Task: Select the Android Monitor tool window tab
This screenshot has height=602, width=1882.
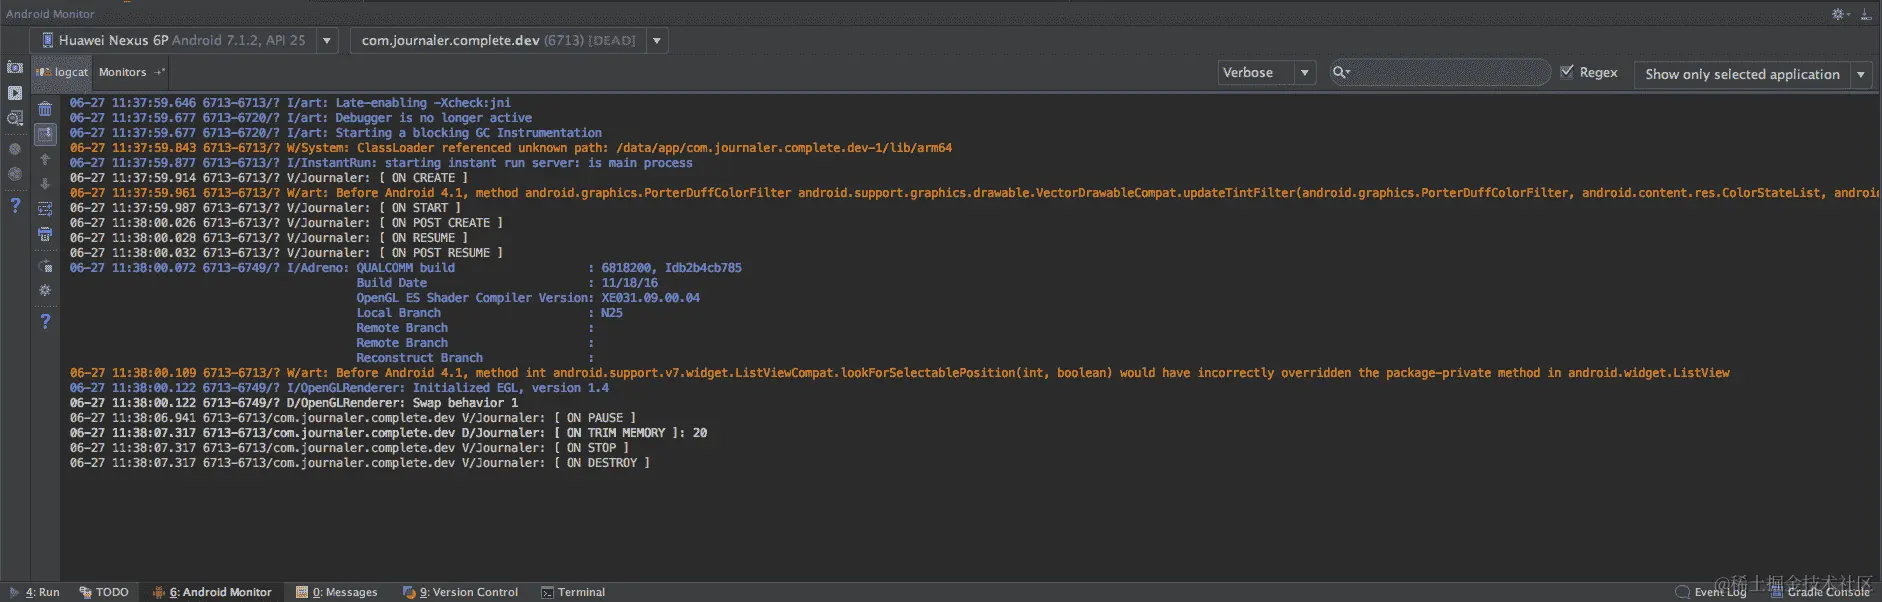Action: [x=212, y=592]
